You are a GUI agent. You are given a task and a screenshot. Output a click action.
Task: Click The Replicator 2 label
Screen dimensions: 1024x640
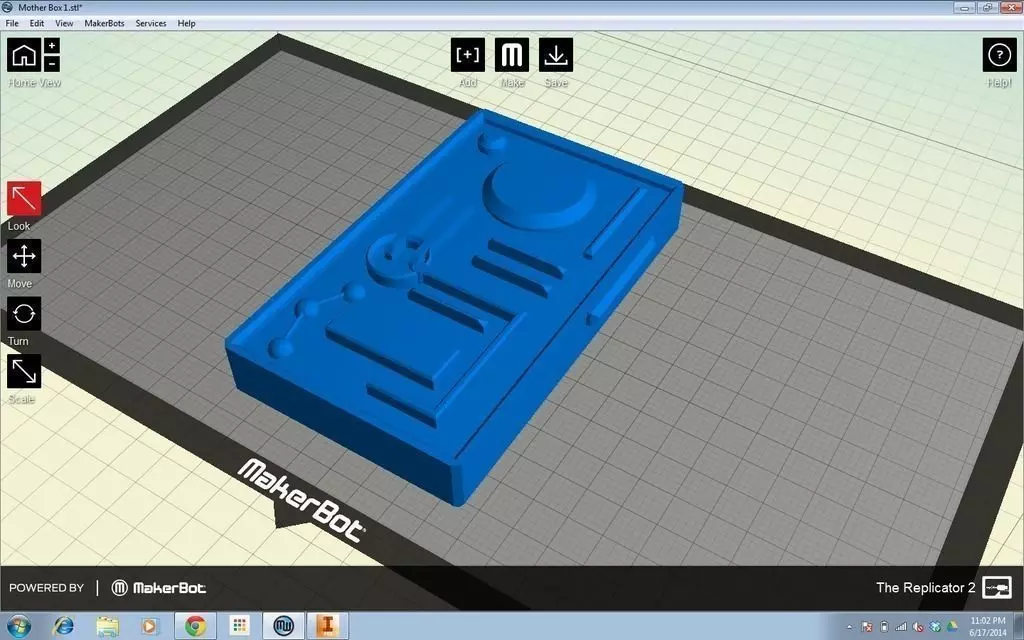coord(925,588)
